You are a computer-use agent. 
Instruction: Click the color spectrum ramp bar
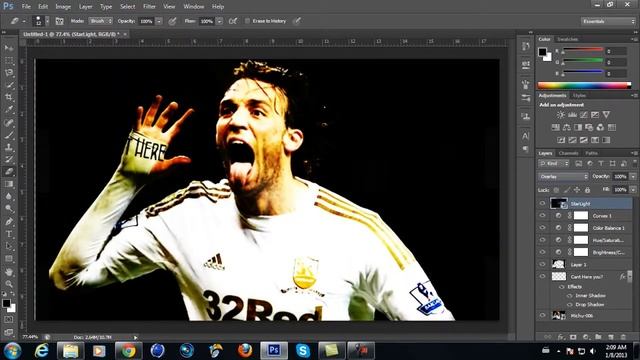tap(584, 85)
